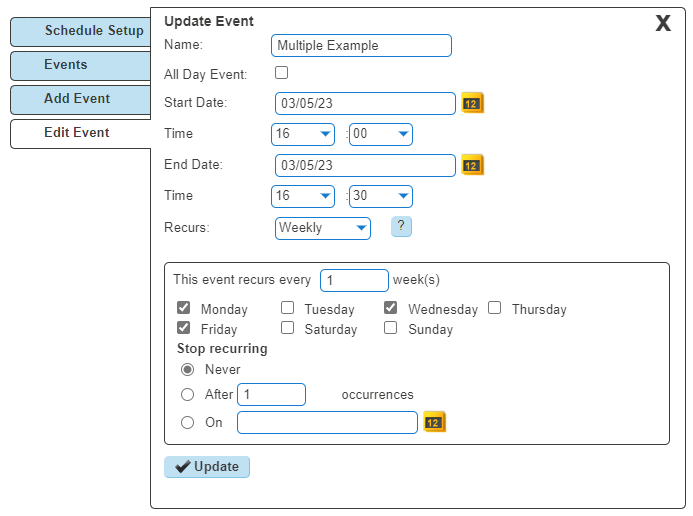
Task: Open the Recurs Weekly dropdown
Action: (x=323, y=228)
